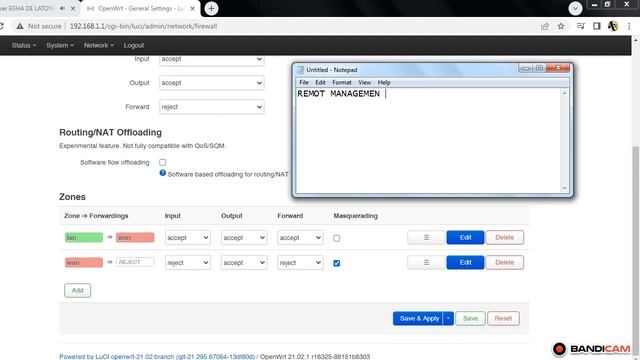Click the lan zone drag handle icon

click(426, 238)
